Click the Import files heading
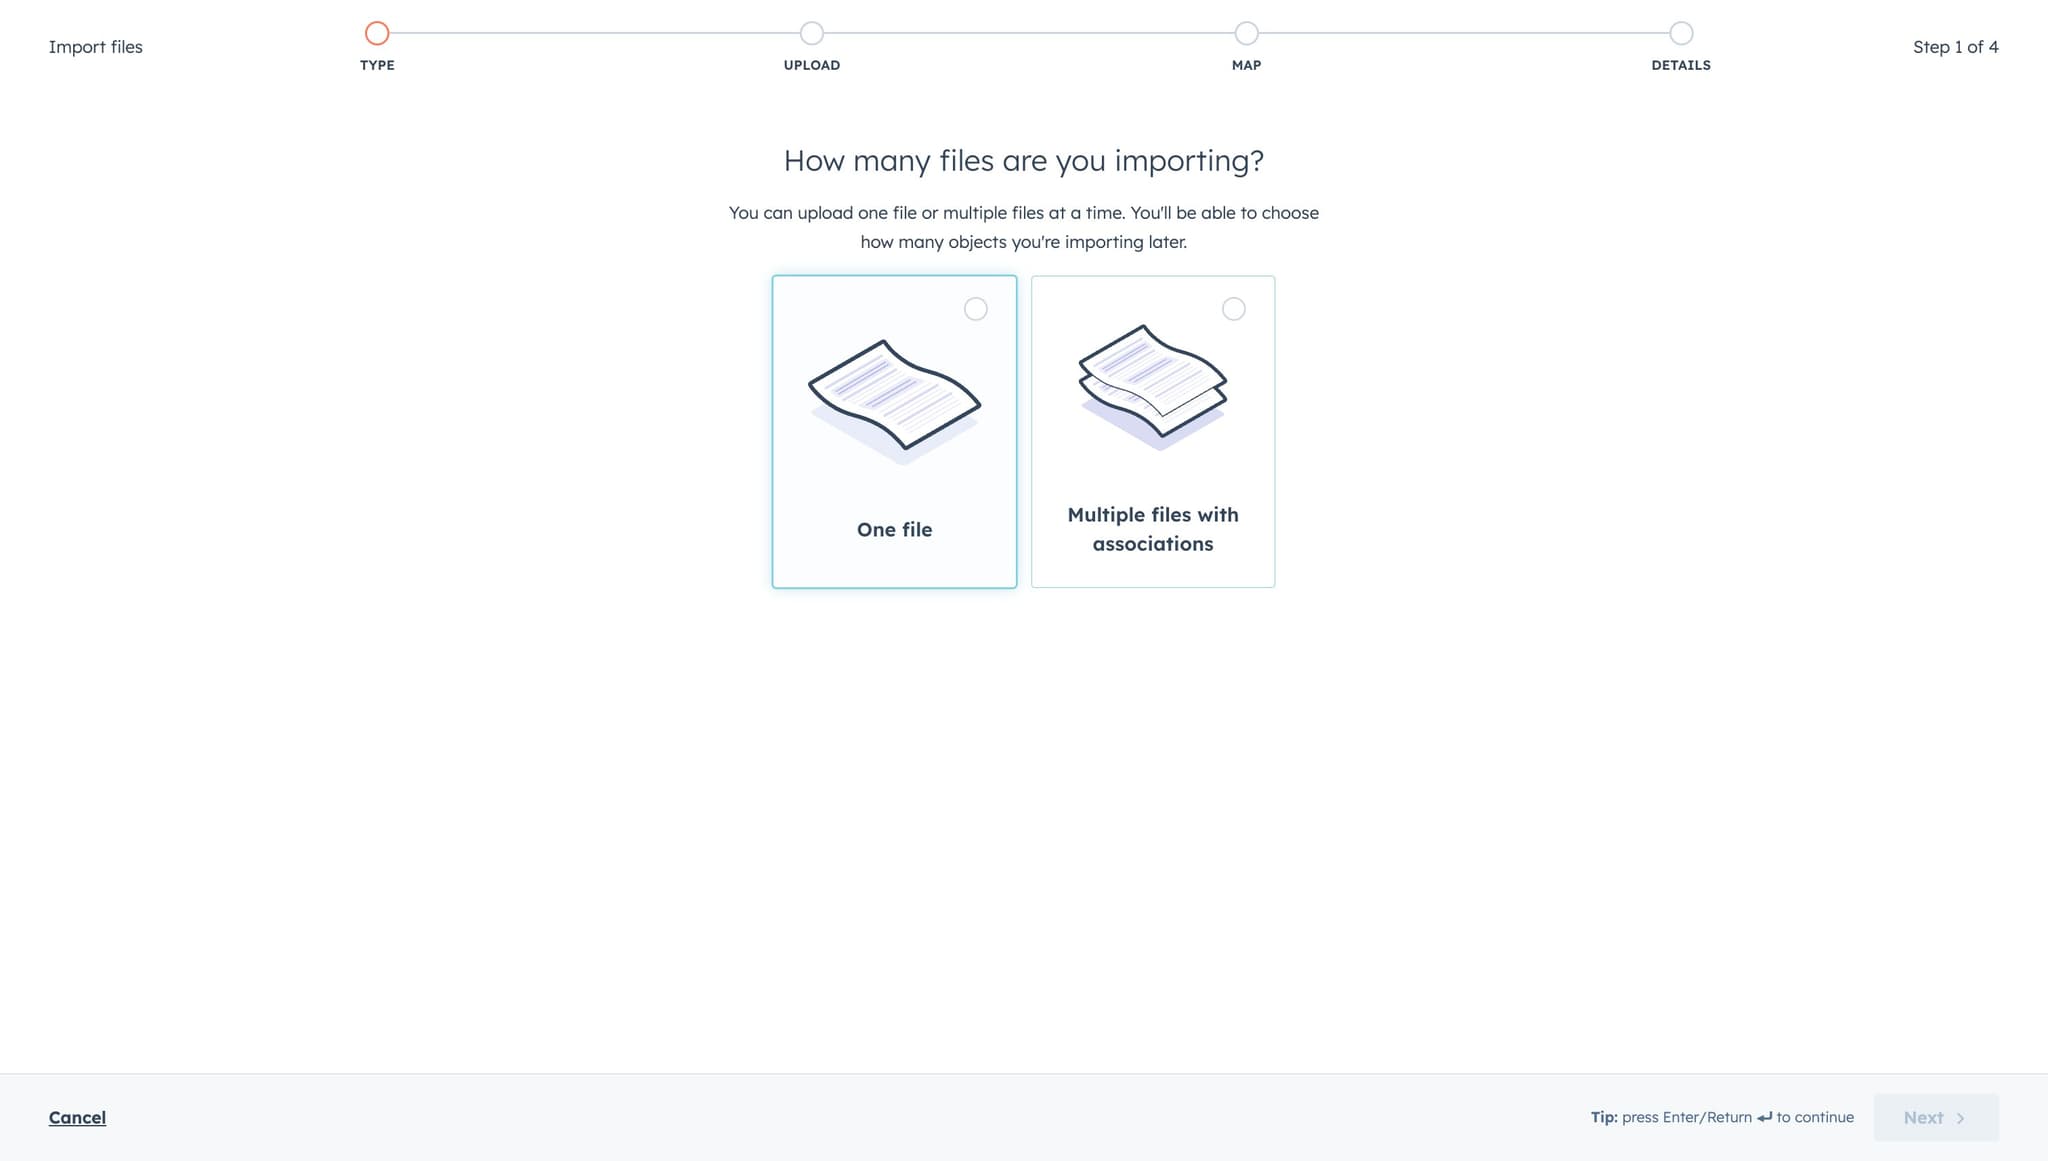The height and width of the screenshot is (1161, 2048). [96, 46]
